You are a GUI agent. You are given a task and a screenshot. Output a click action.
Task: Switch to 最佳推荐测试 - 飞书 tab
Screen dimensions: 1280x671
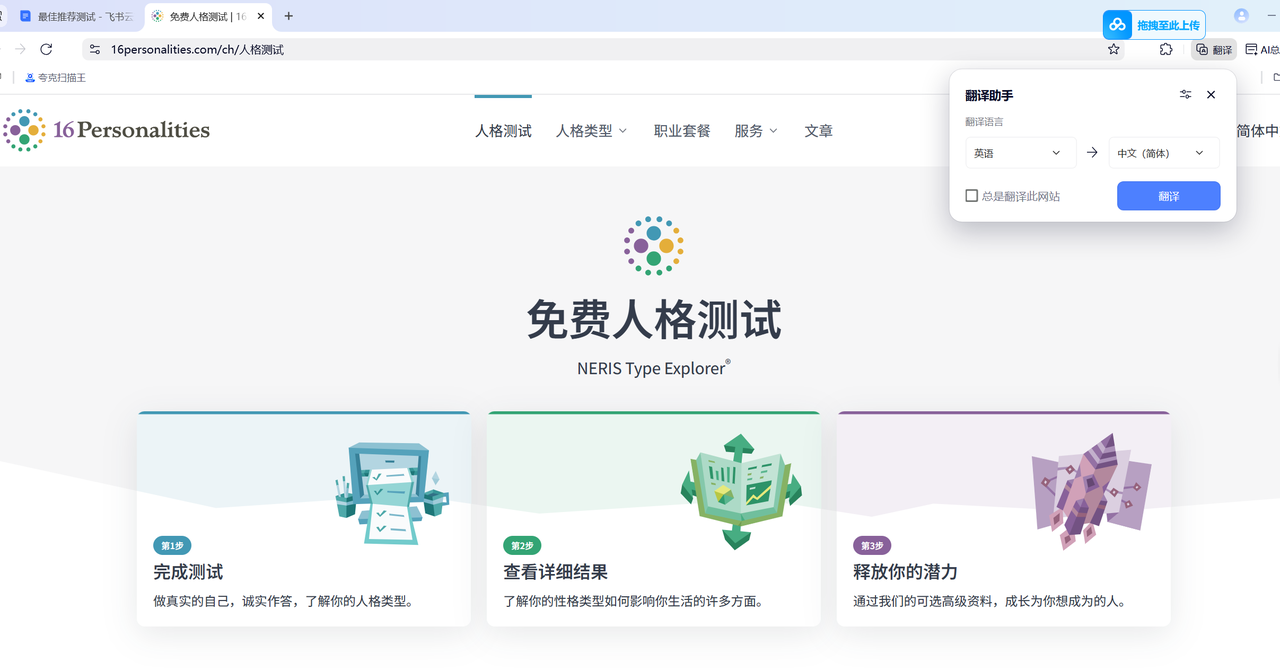76,16
